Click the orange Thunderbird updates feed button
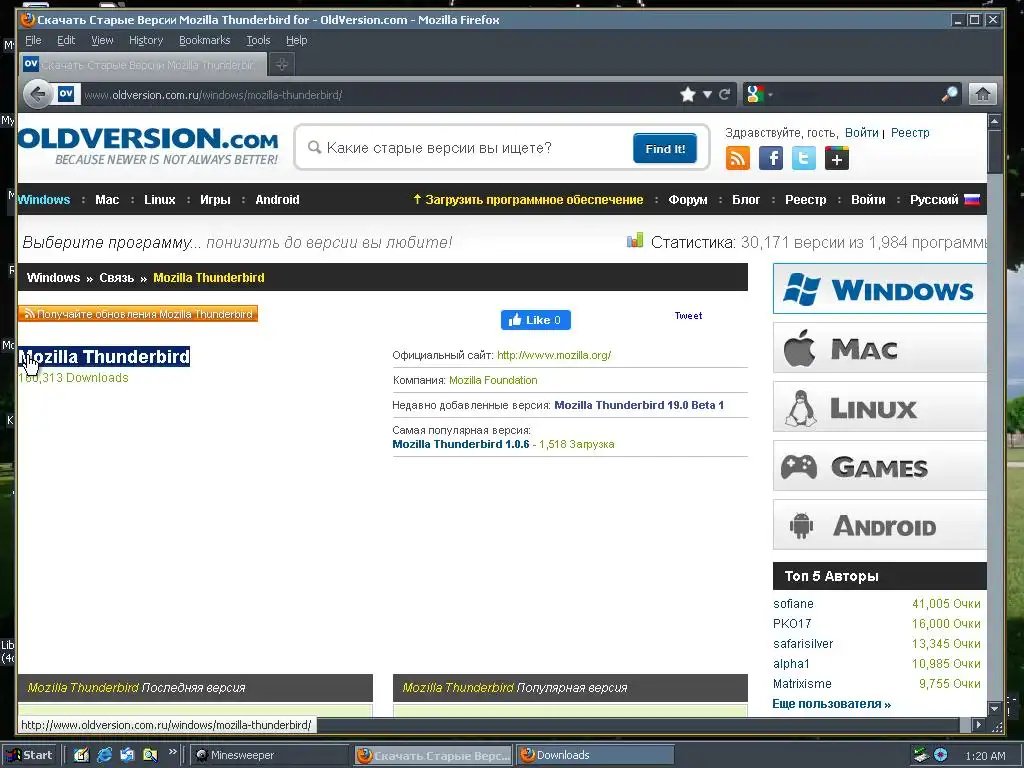This screenshot has width=1024, height=768. [138, 314]
